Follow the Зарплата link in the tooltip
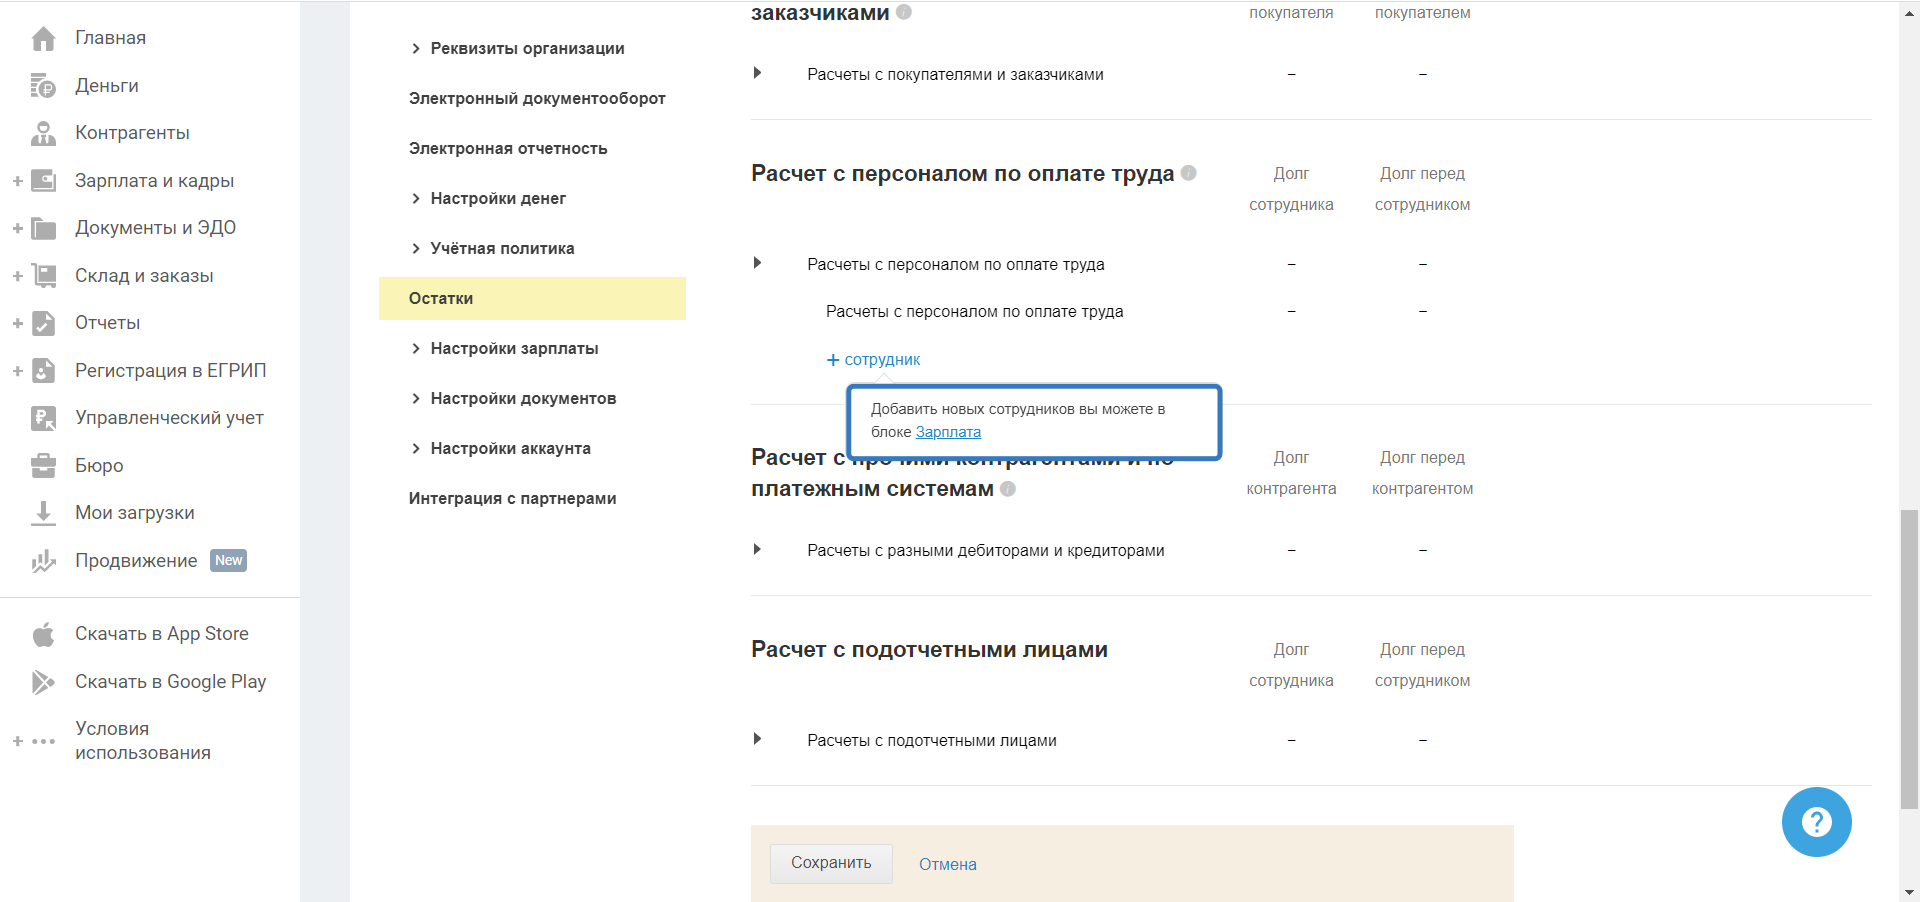Viewport: 1920px width, 902px height. 948,432
